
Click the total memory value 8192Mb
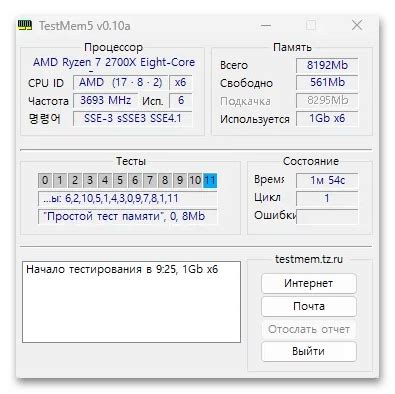(x=327, y=65)
